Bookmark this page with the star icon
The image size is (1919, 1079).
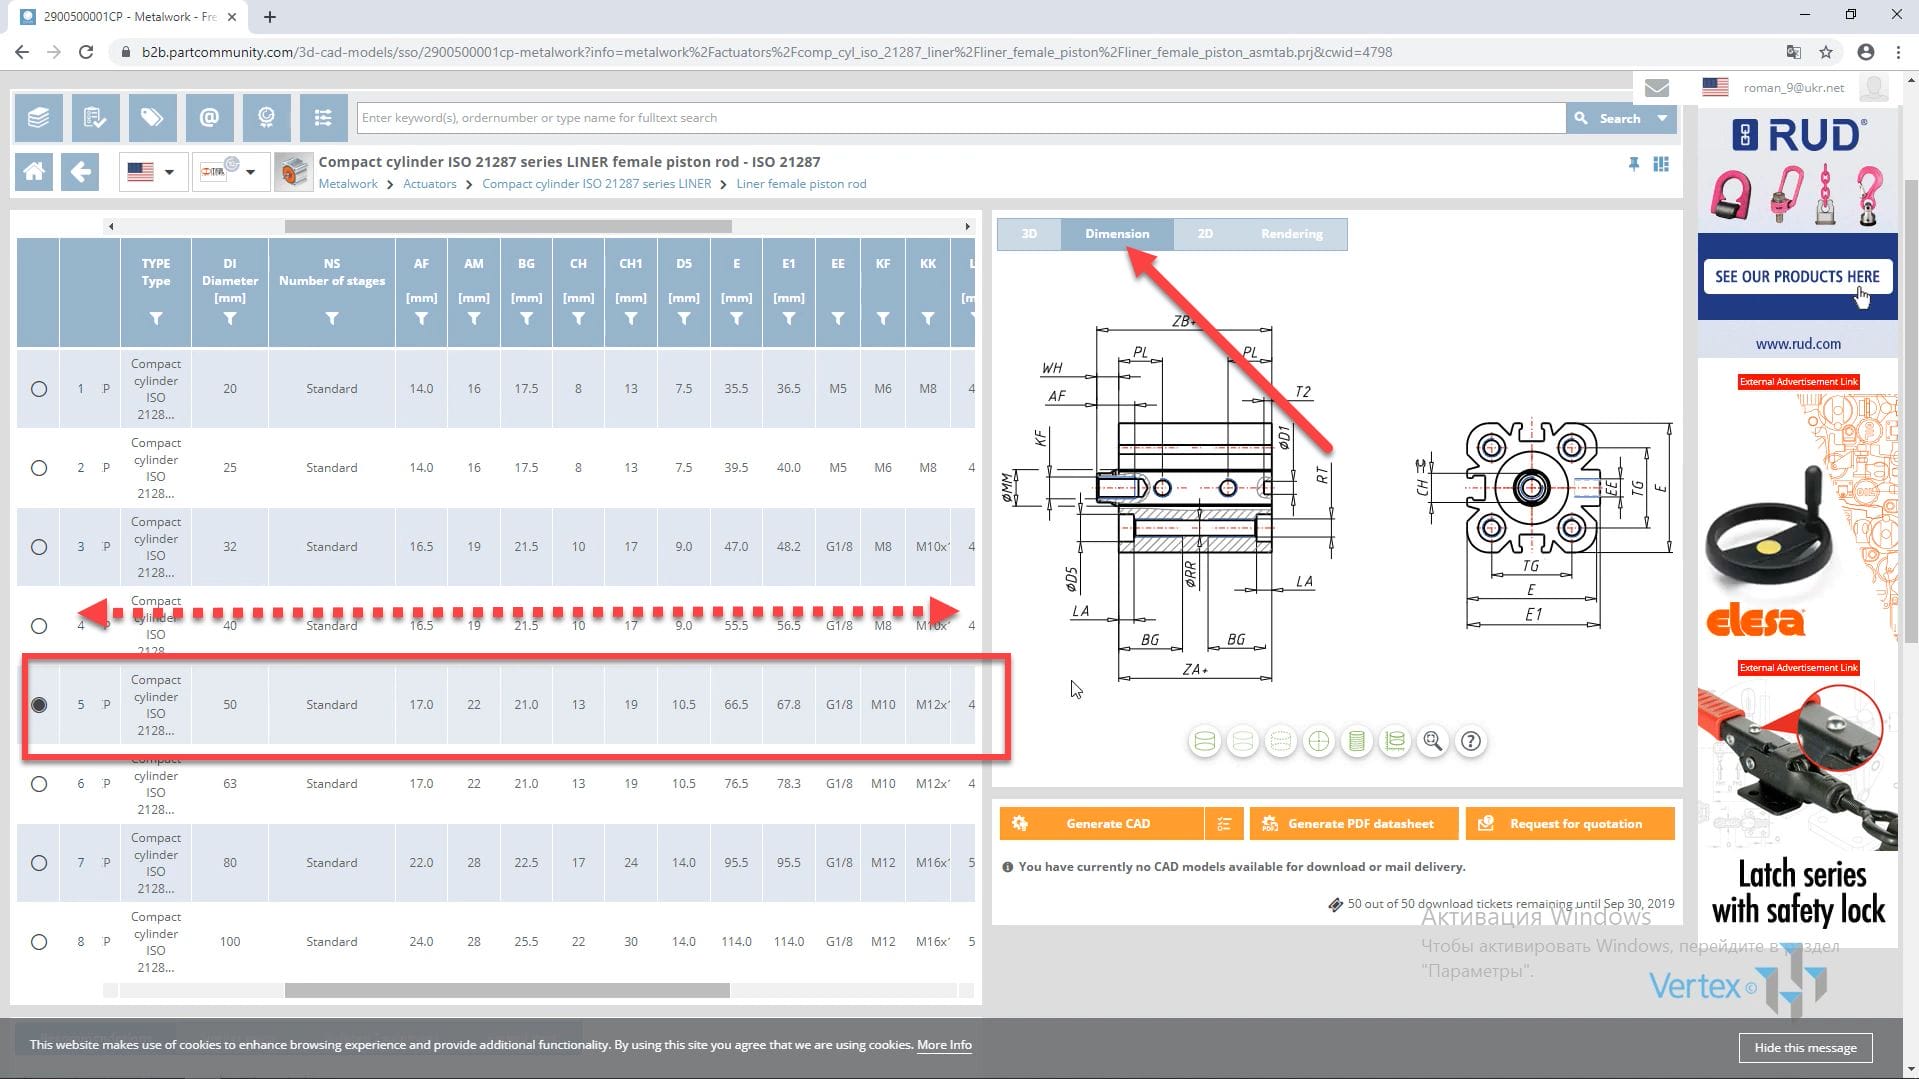(1826, 52)
